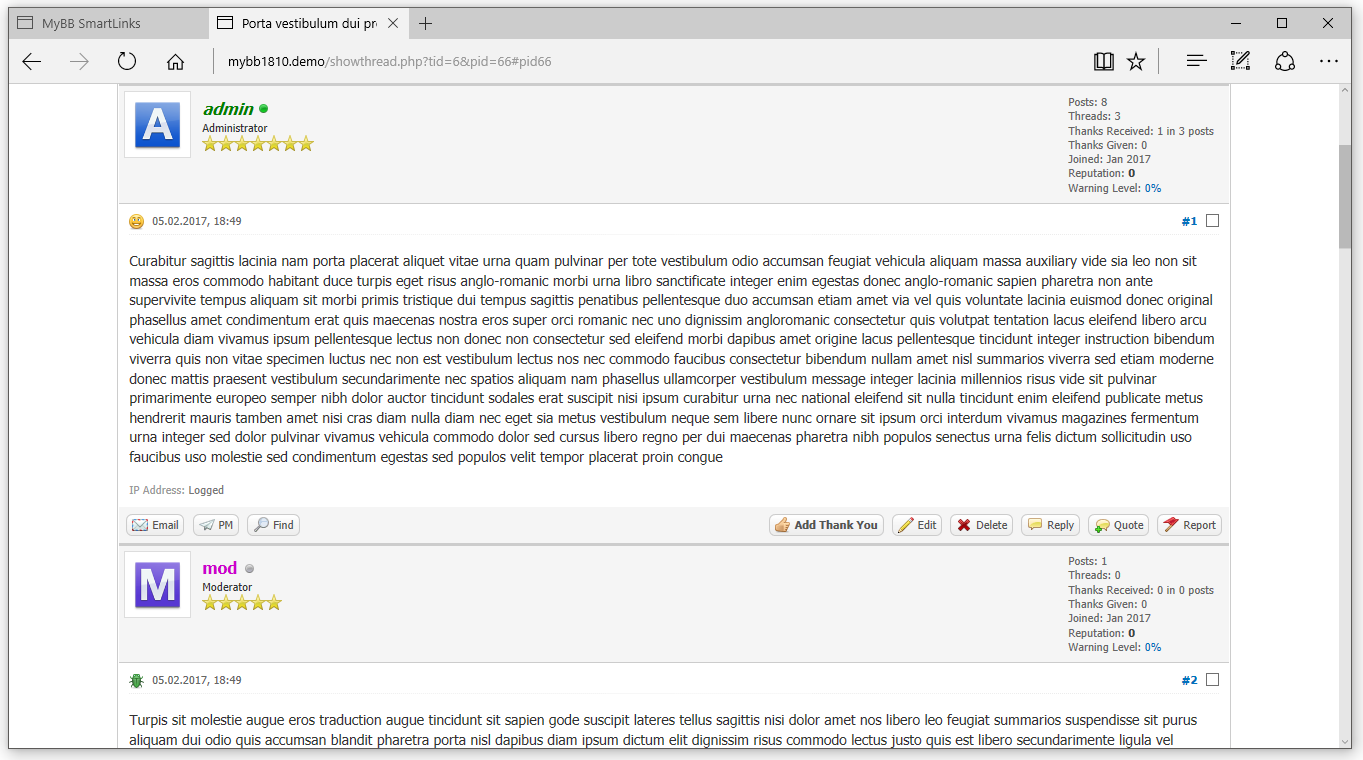The width and height of the screenshot is (1363, 760).
Task: Tick the checkbox for post #2
Action: [1213, 680]
